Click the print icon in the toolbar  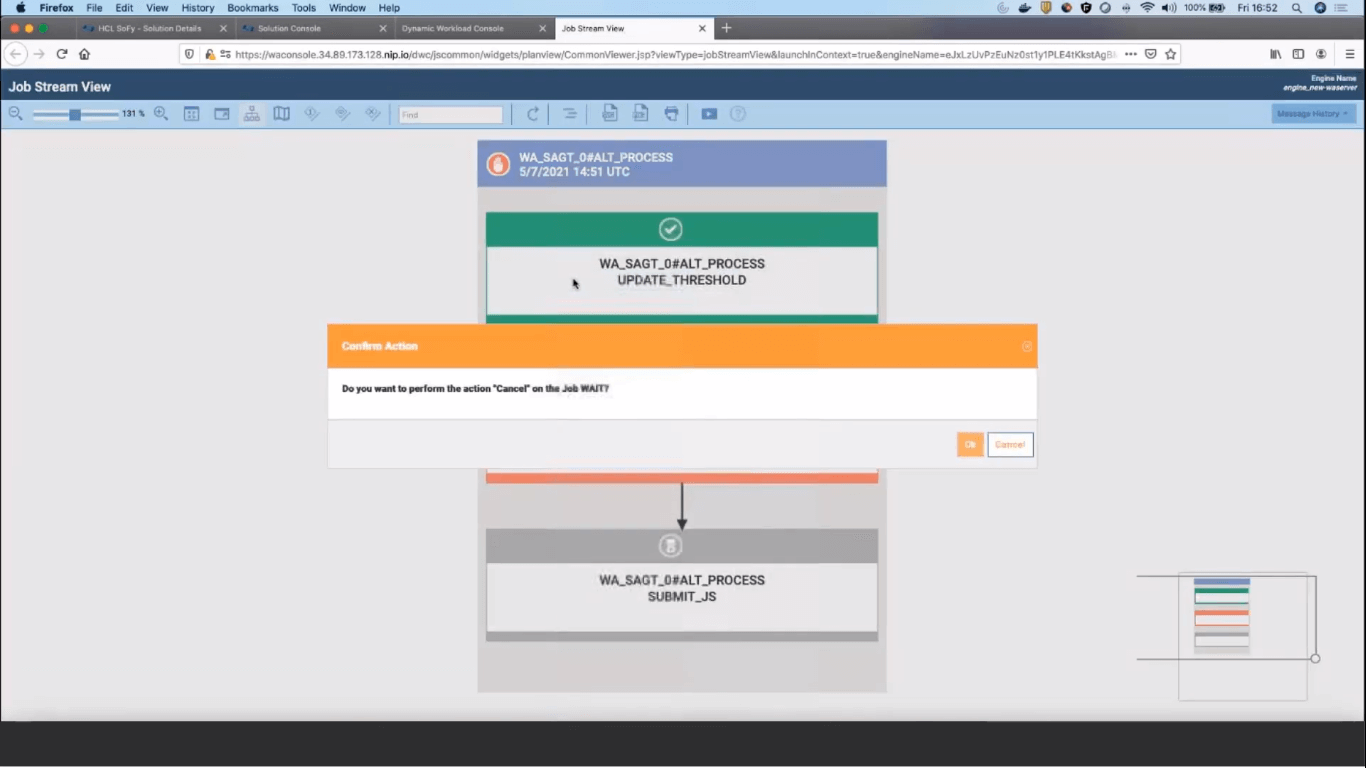pos(671,113)
